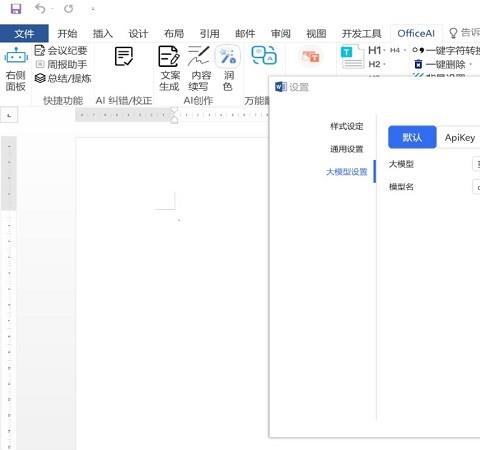Apply the H1 heading style
Screen dimensions: 480x450
click(375, 51)
